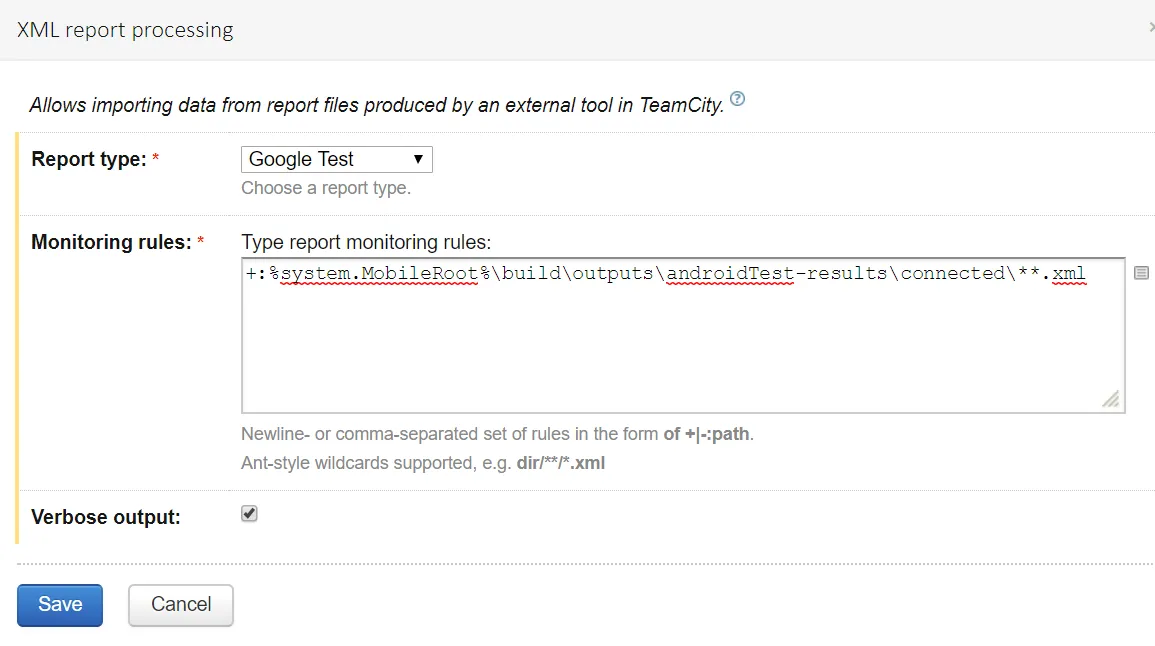The image size is (1155, 646).
Task: Click the 'Verbose output:' label
Action: tap(106, 517)
